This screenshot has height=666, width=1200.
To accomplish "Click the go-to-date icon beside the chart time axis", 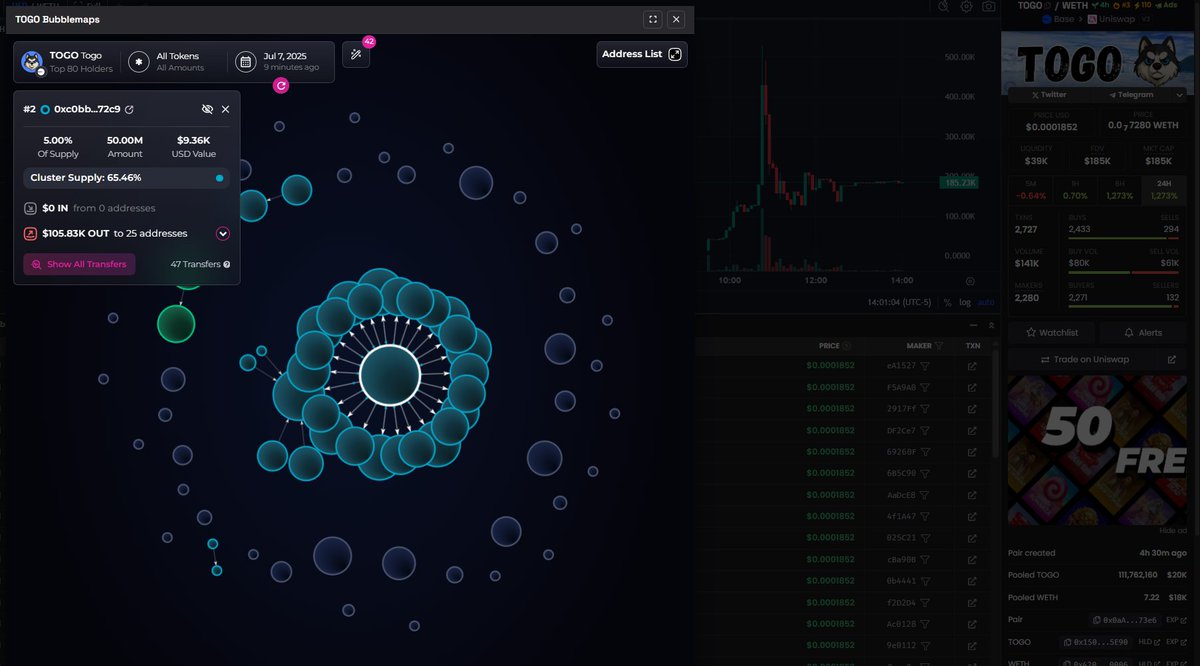I will click(968, 281).
